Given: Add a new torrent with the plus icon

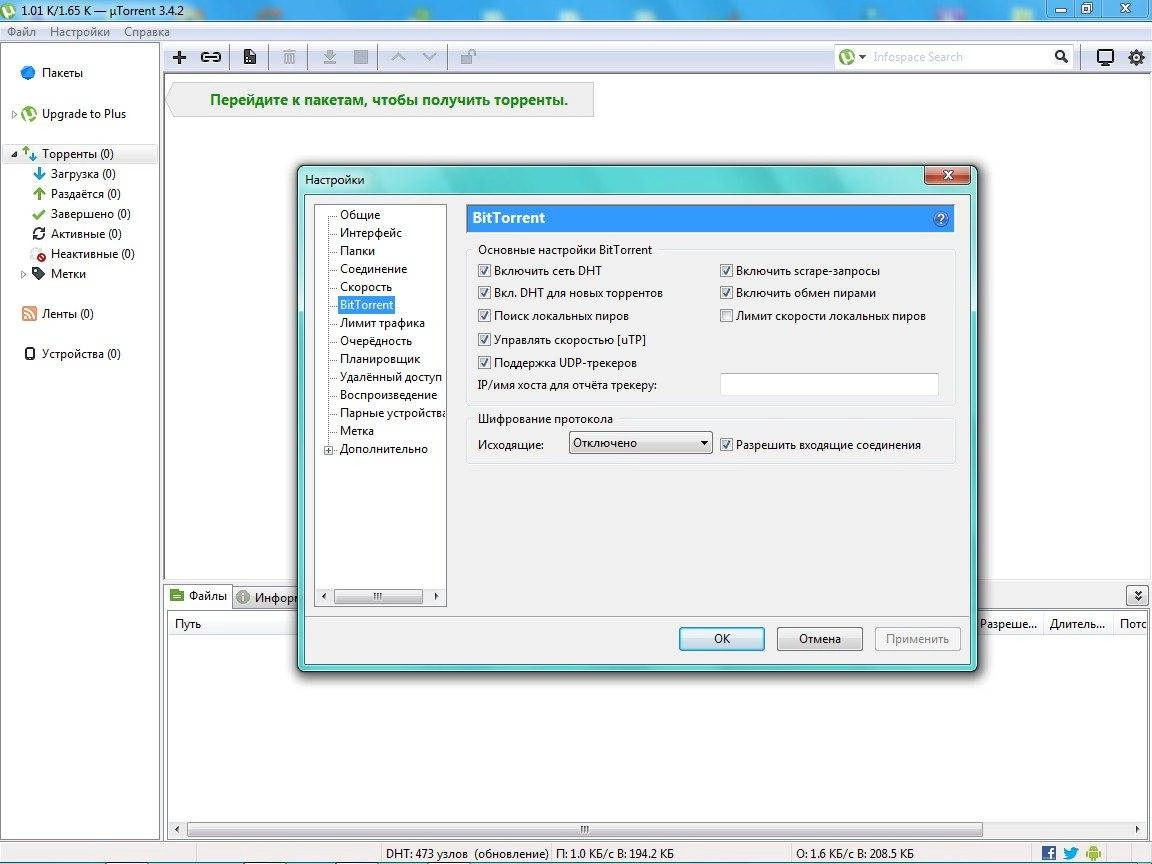Looking at the screenshot, I should click(180, 57).
